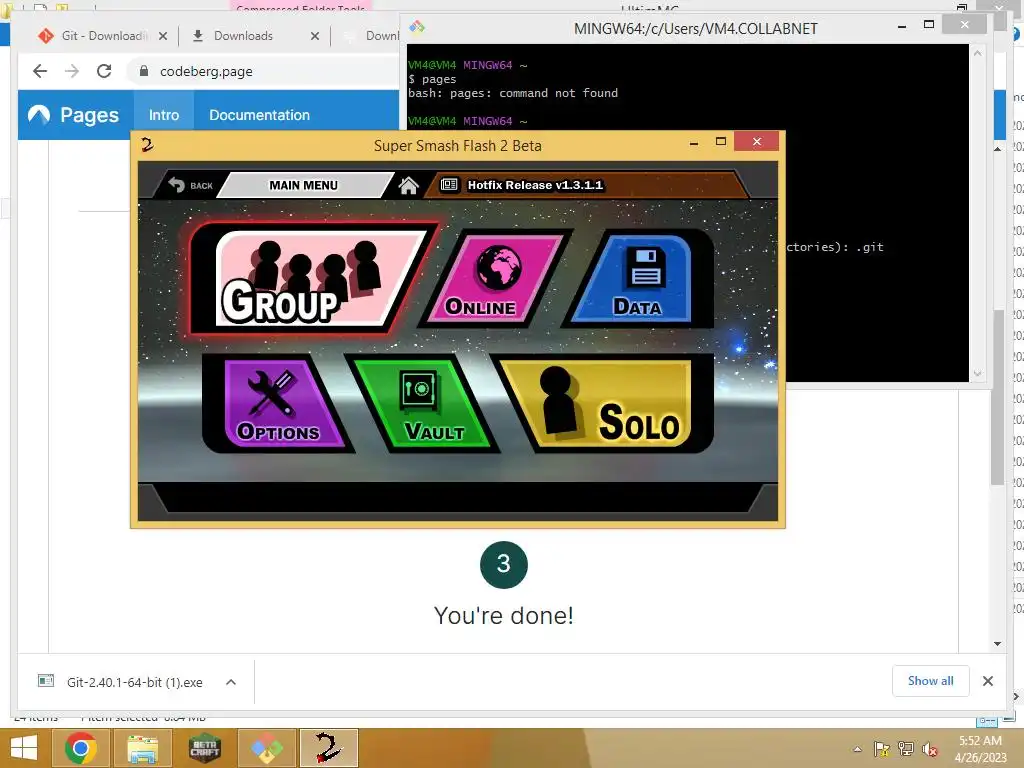1024x768 pixels.
Task: Click the site lock icon in address bar
Action: click(x=144, y=71)
